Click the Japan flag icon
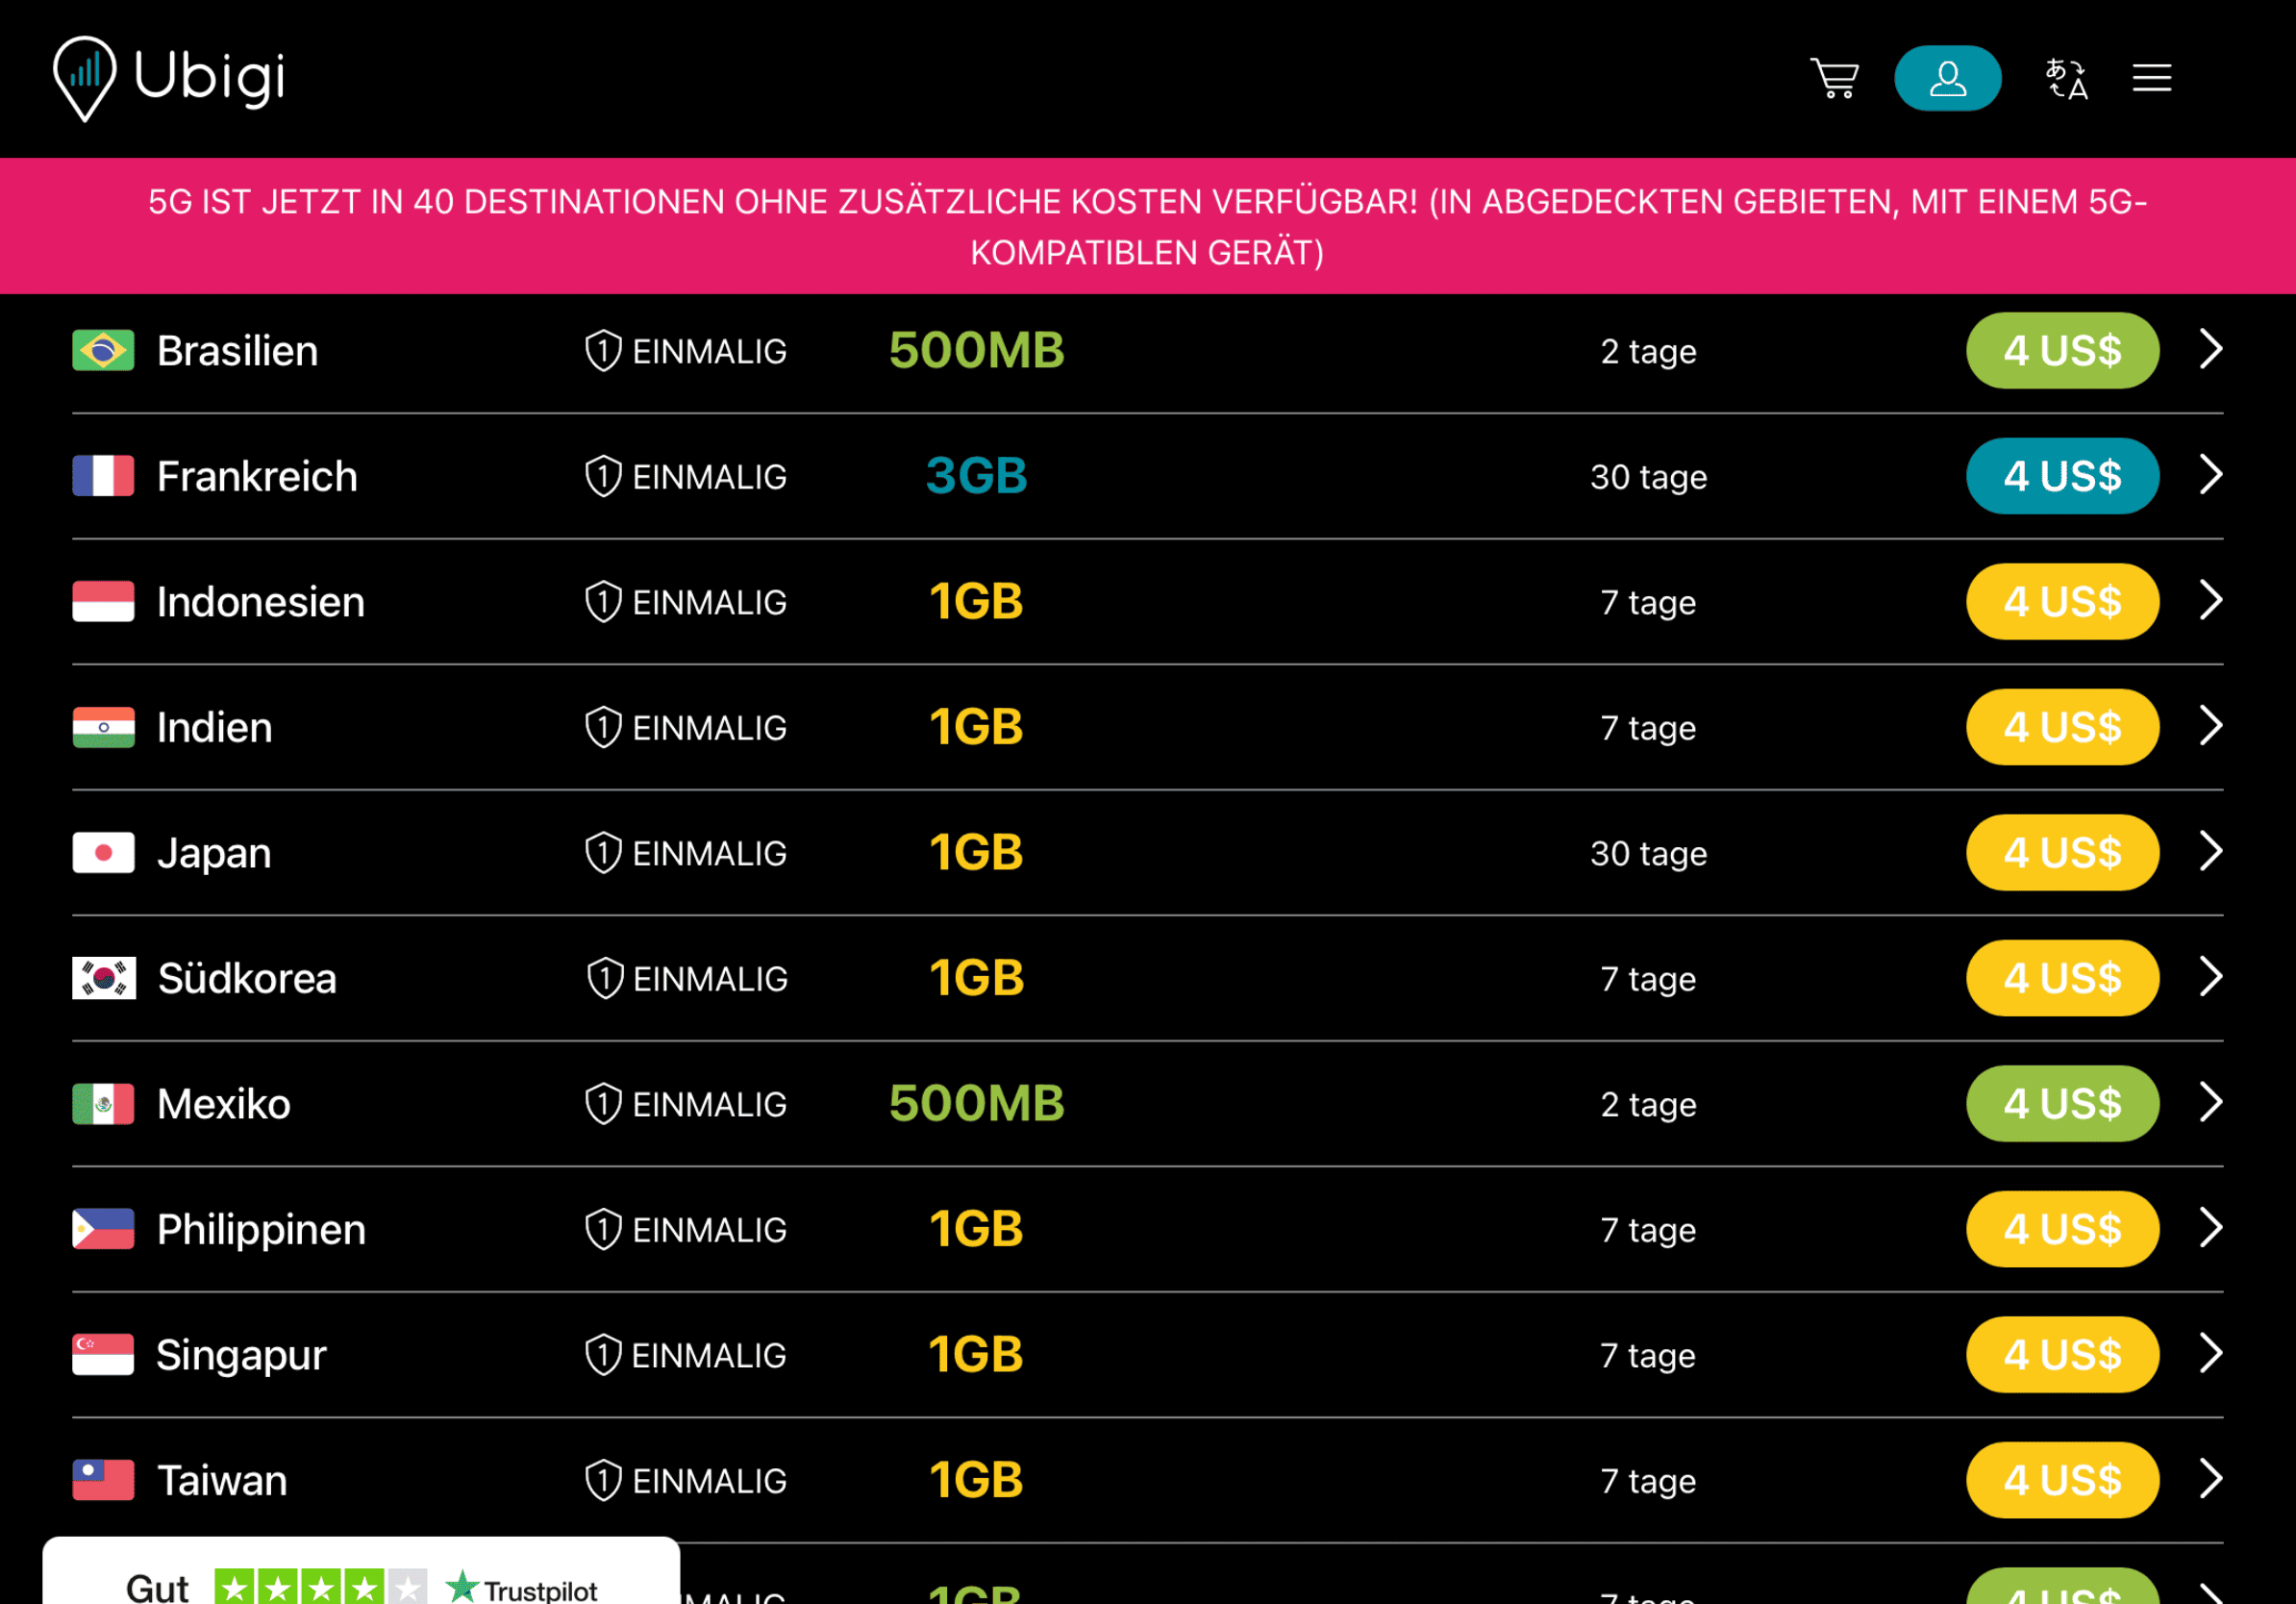The image size is (2296, 1604). click(x=103, y=853)
